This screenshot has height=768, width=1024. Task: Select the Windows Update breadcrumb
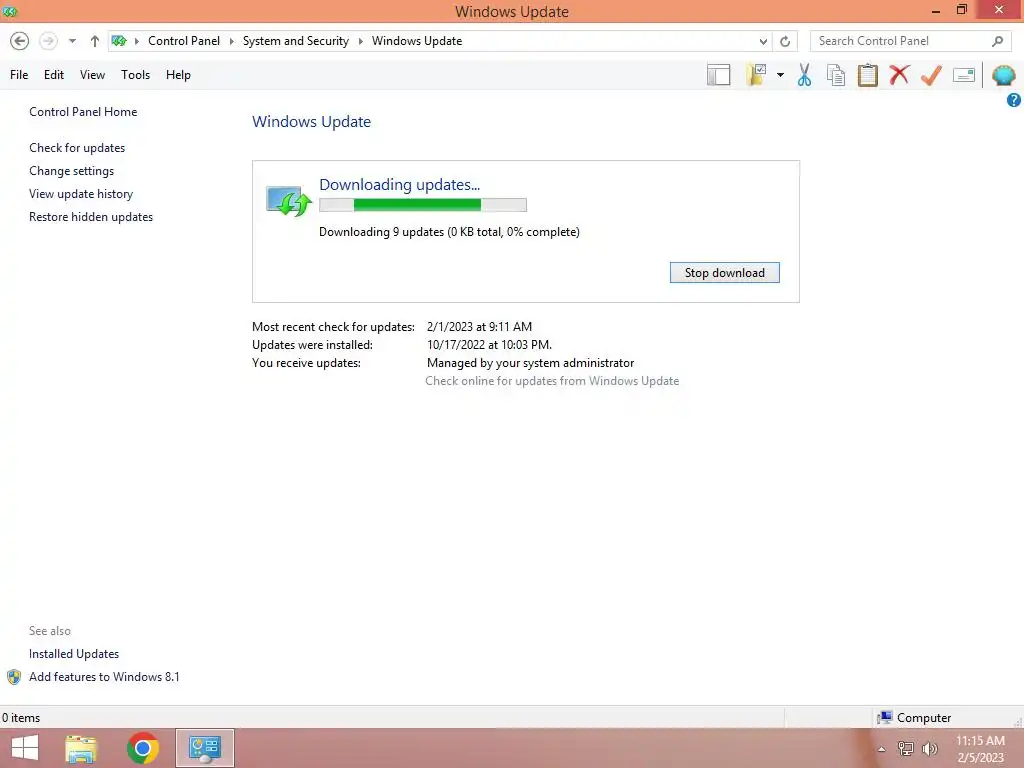tap(417, 41)
